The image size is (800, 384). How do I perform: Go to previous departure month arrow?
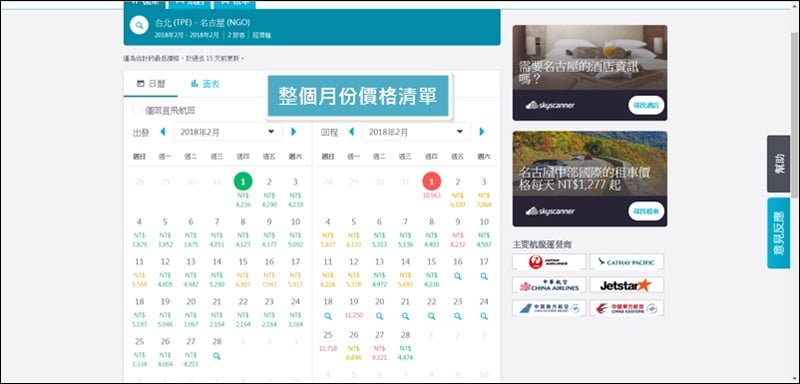(x=163, y=132)
